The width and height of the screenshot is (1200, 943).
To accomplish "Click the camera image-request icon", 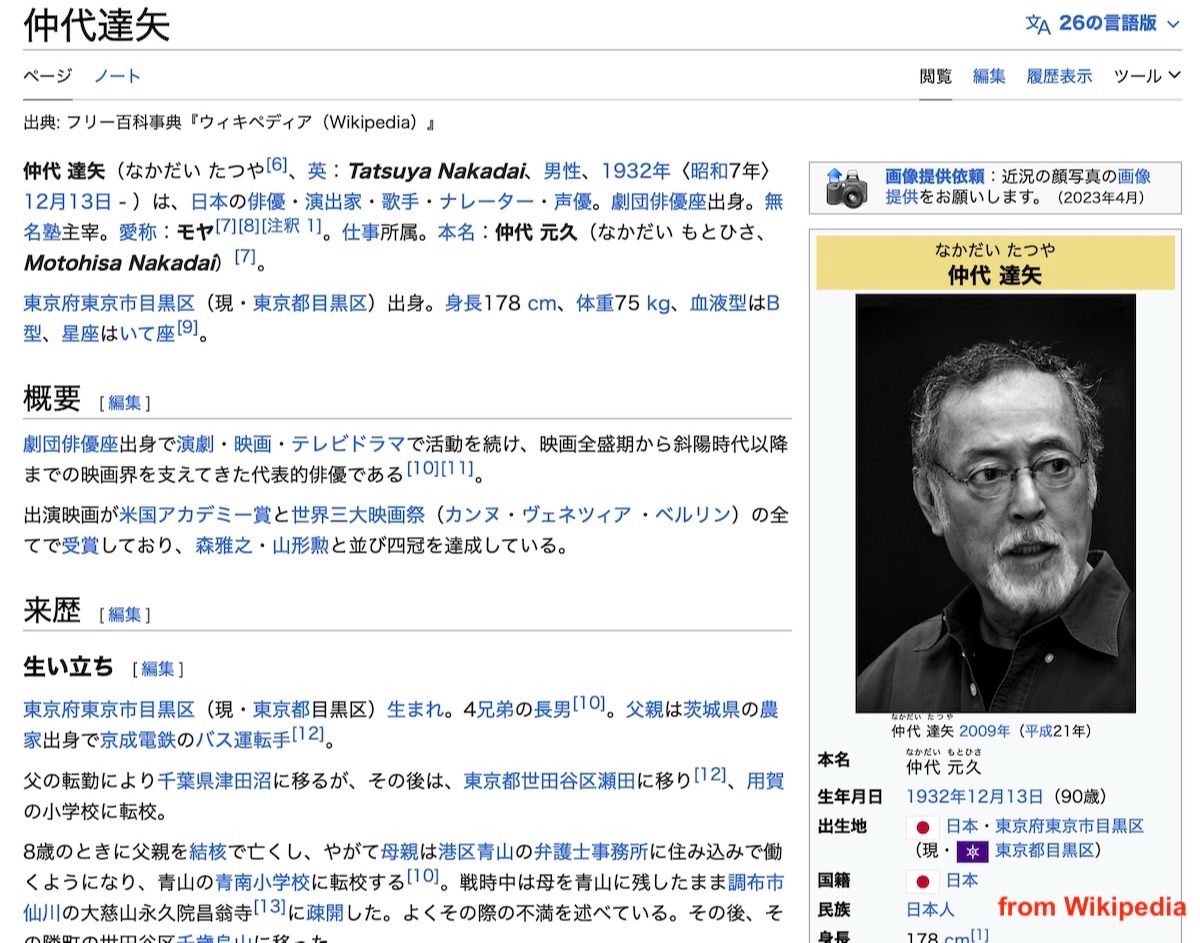I will pyautogui.click(x=846, y=187).
